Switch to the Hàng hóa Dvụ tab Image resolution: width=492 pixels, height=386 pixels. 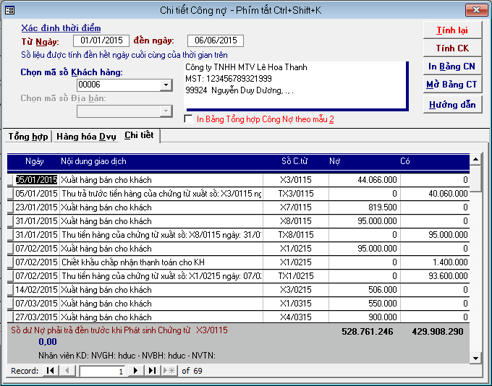[x=86, y=137]
